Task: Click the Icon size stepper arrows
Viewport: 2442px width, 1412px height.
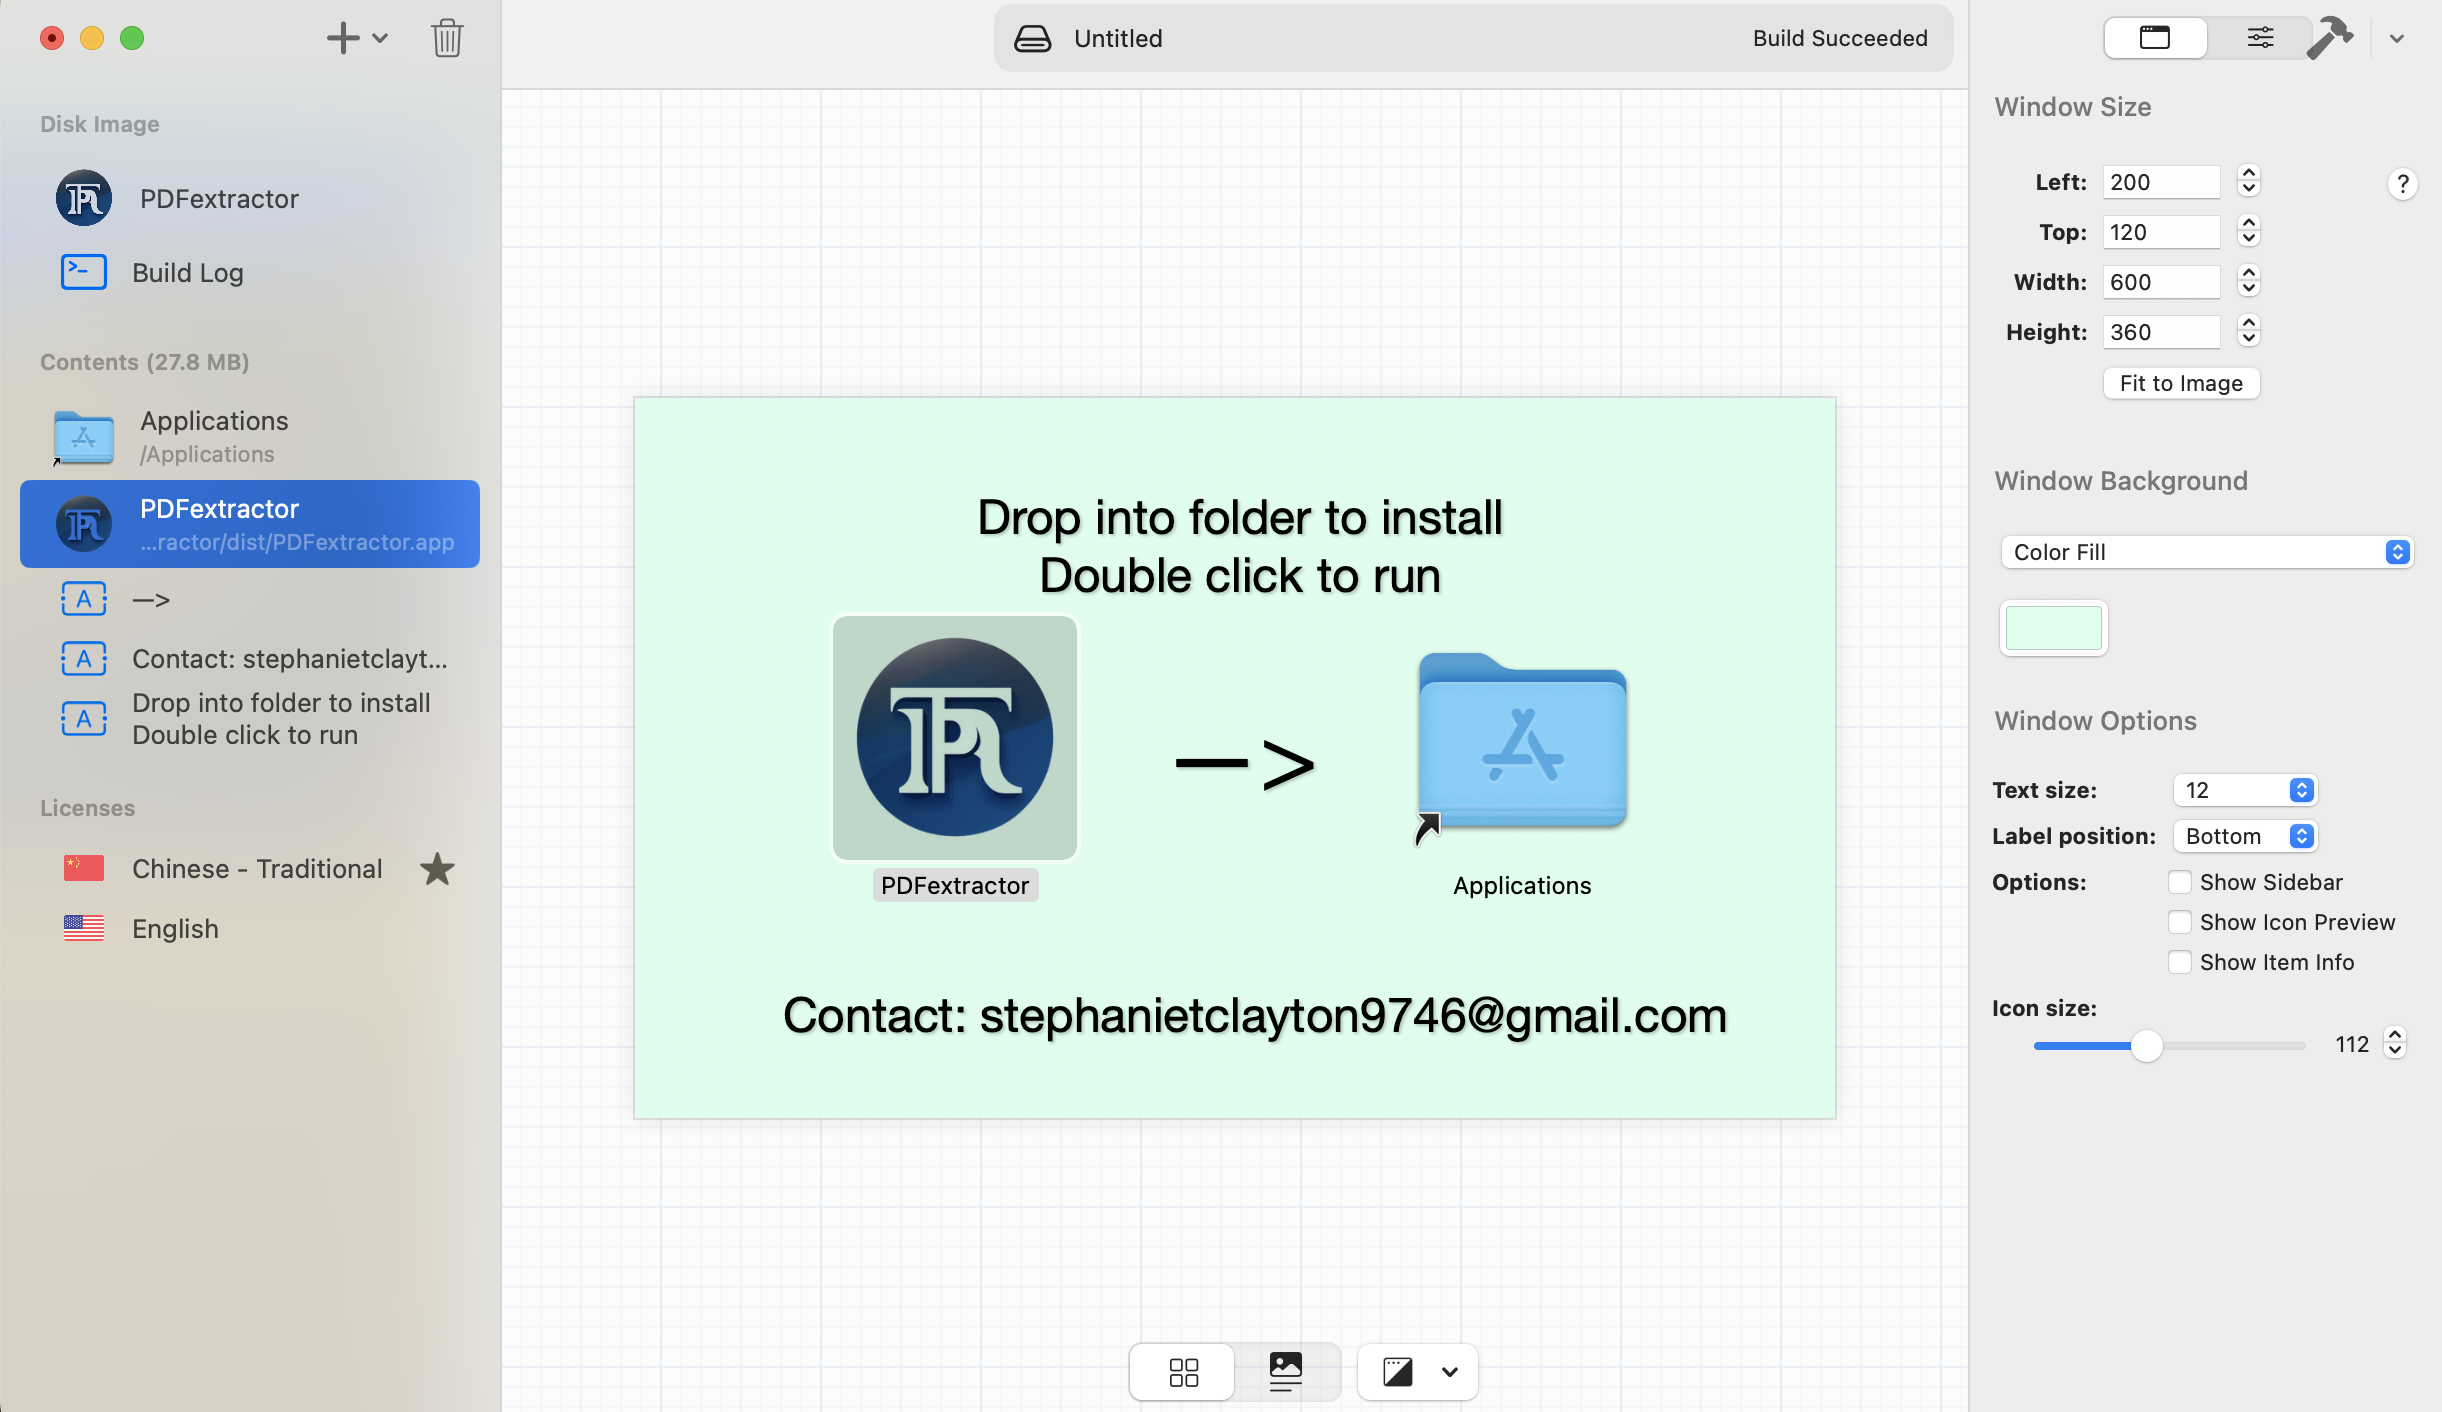Action: (2394, 1043)
